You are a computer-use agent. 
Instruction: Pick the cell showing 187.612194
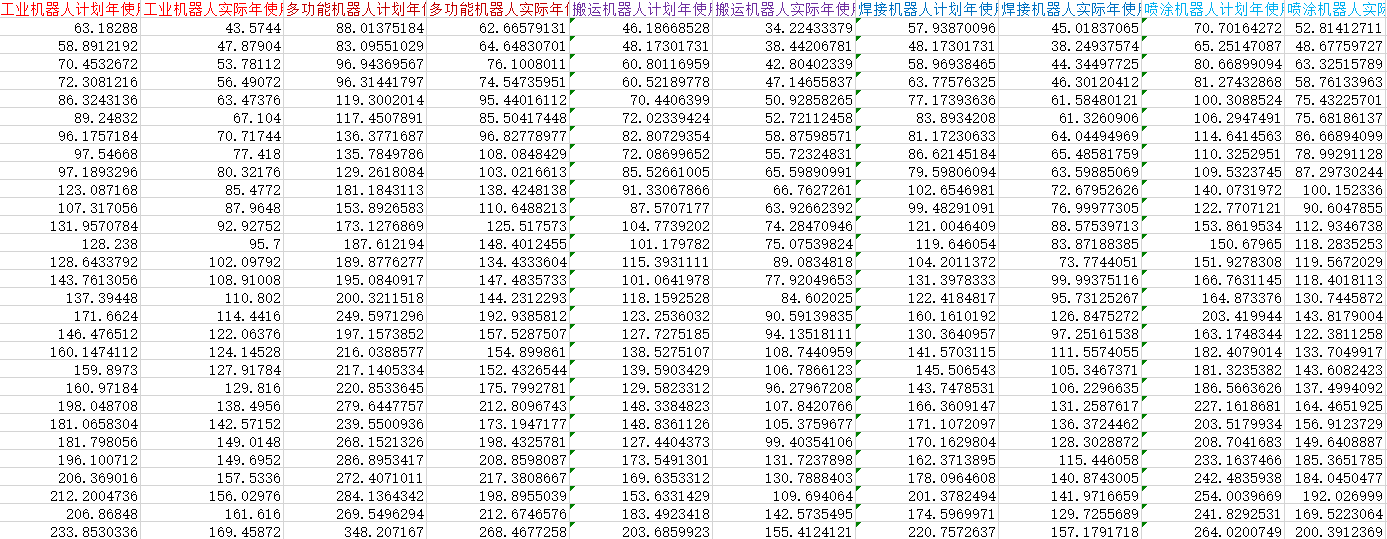point(355,243)
